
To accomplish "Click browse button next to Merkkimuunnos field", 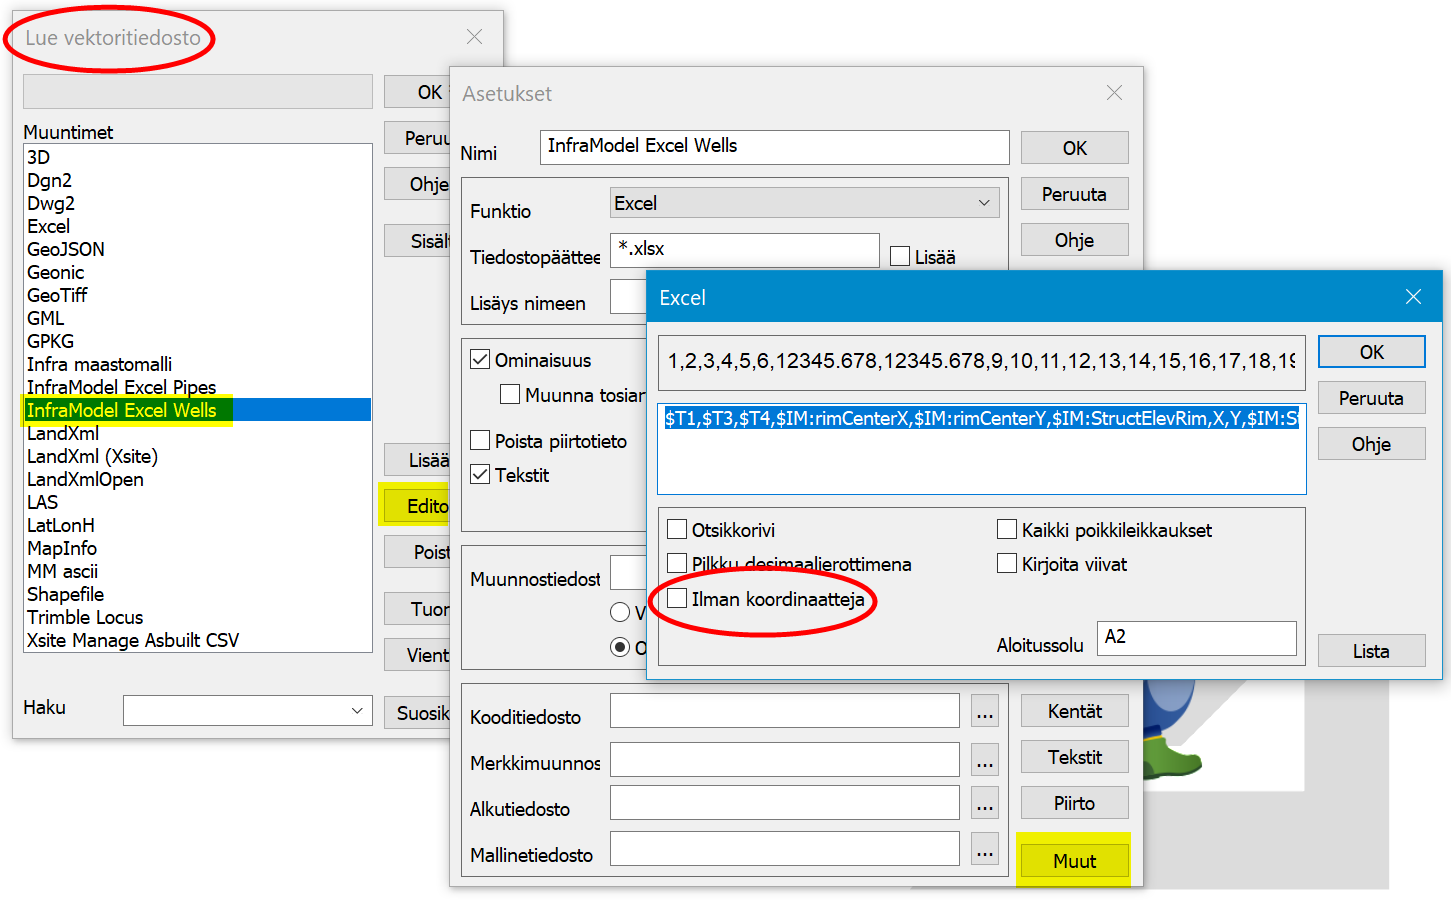I will pyautogui.click(x=985, y=759).
